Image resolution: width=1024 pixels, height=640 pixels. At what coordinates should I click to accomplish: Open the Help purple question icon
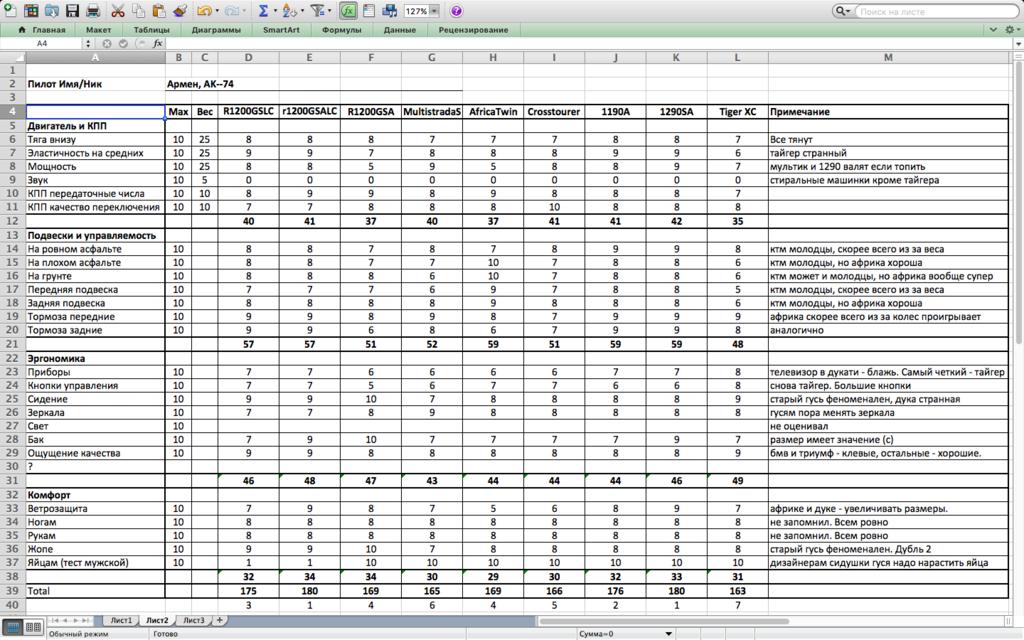456,11
